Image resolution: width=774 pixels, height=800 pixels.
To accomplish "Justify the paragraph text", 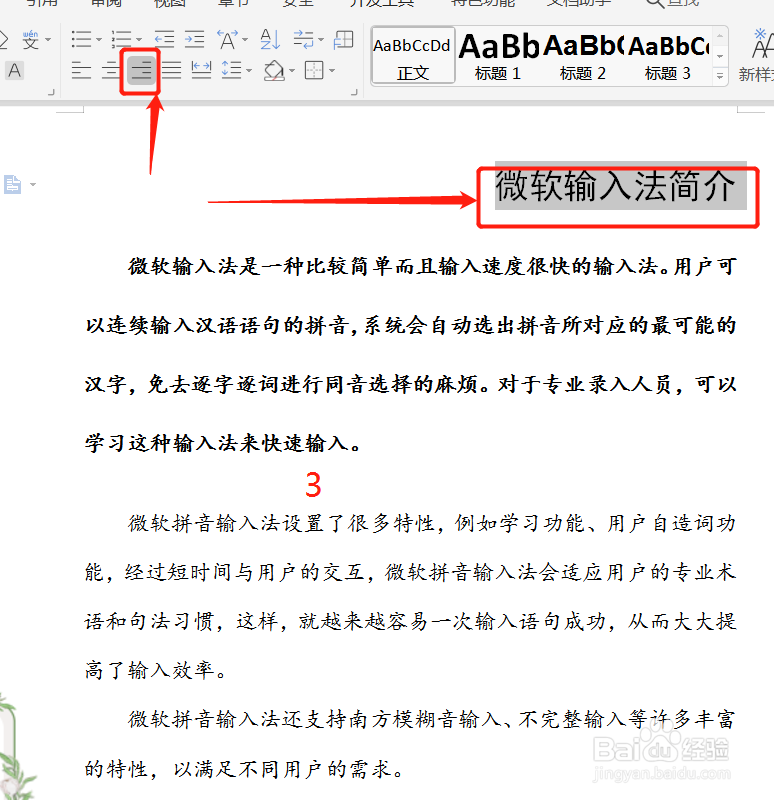I will (171, 70).
